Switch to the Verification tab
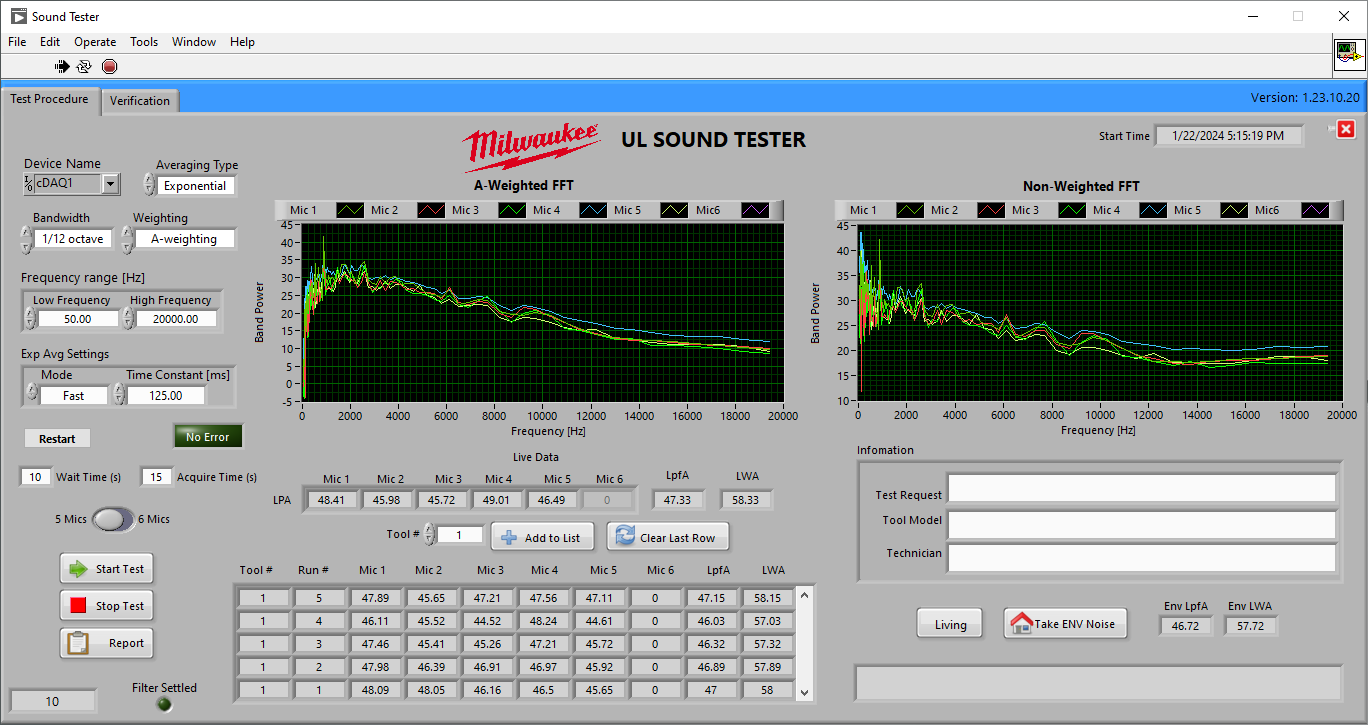 (140, 101)
